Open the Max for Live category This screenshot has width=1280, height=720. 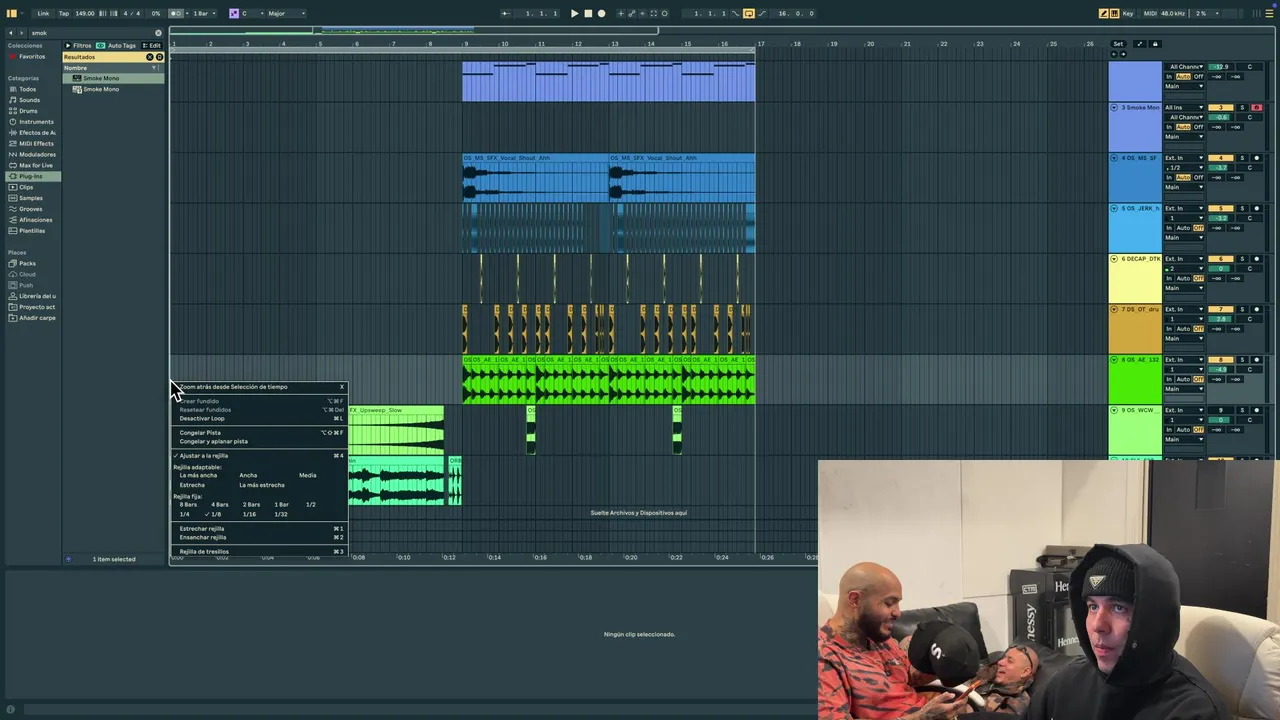click(x=35, y=165)
